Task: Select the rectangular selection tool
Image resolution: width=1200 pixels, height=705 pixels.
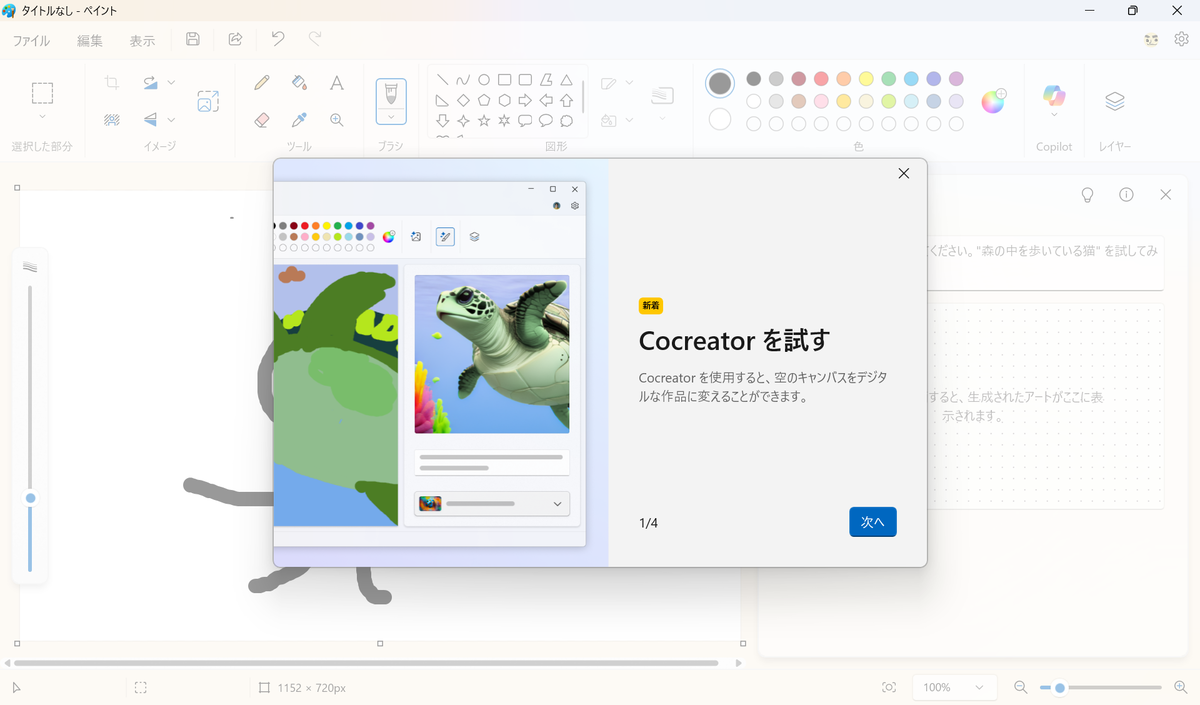Action: [42, 93]
